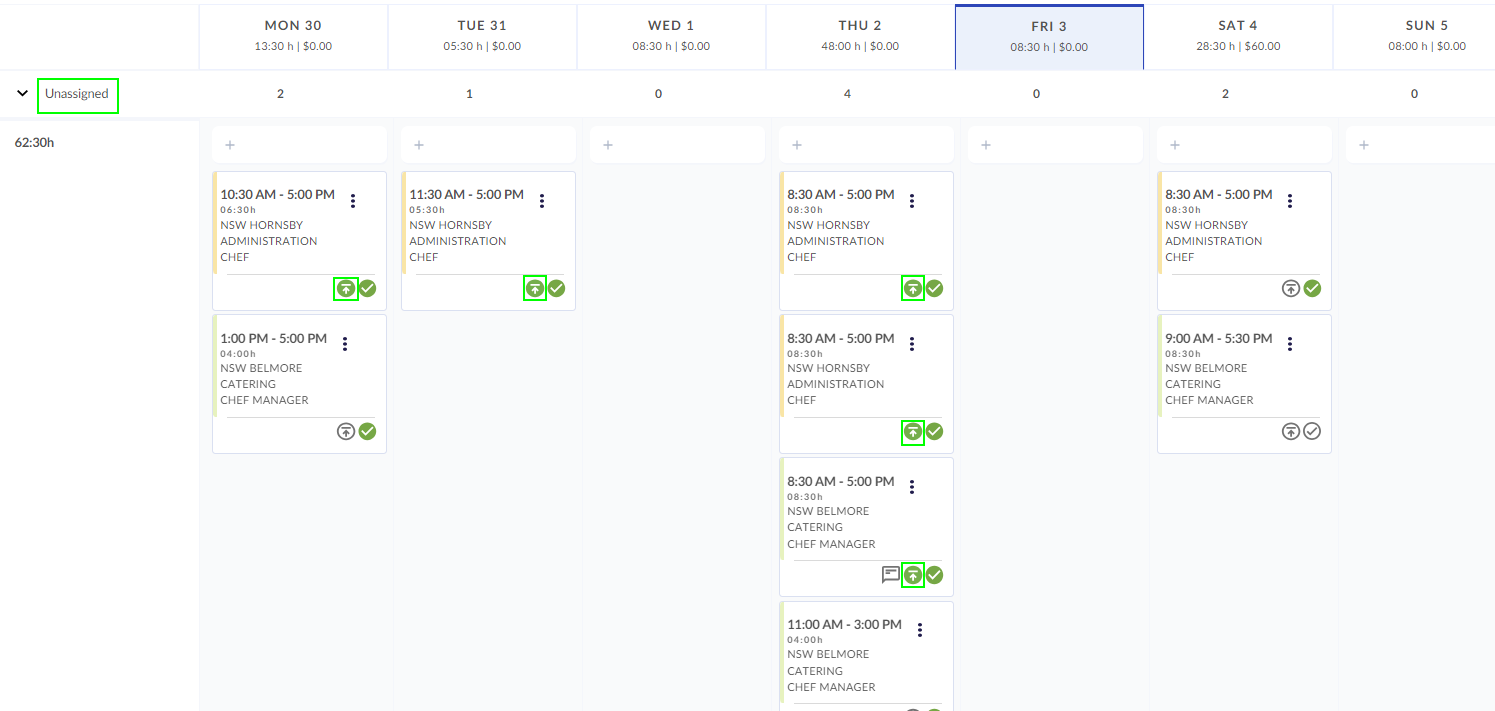Publish the Monday 10:30 AM Hornsby shift

coord(345,289)
